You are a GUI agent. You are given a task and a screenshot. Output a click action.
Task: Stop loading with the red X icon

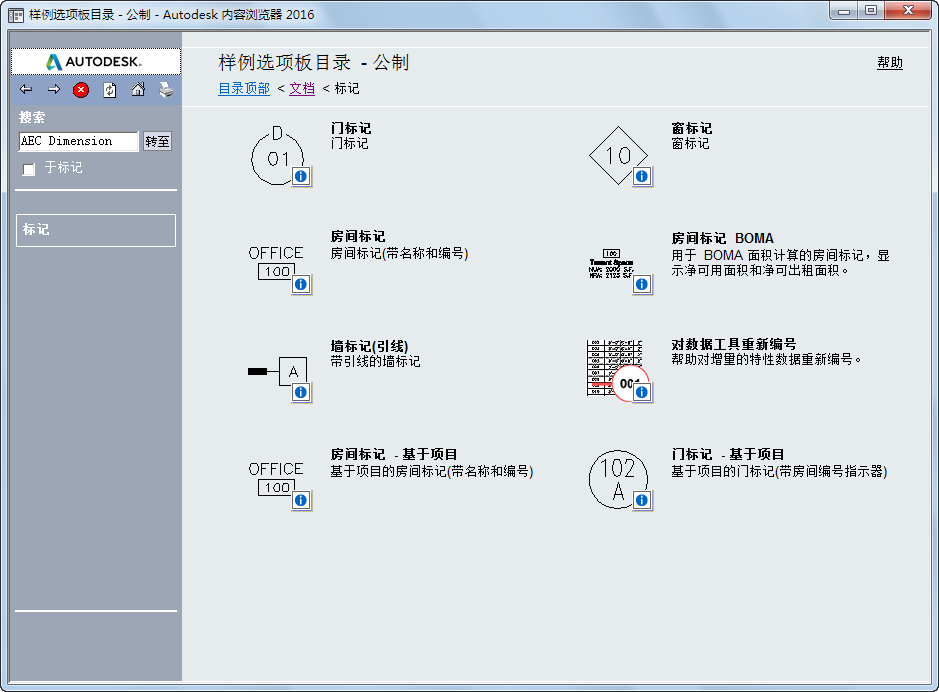coord(81,90)
